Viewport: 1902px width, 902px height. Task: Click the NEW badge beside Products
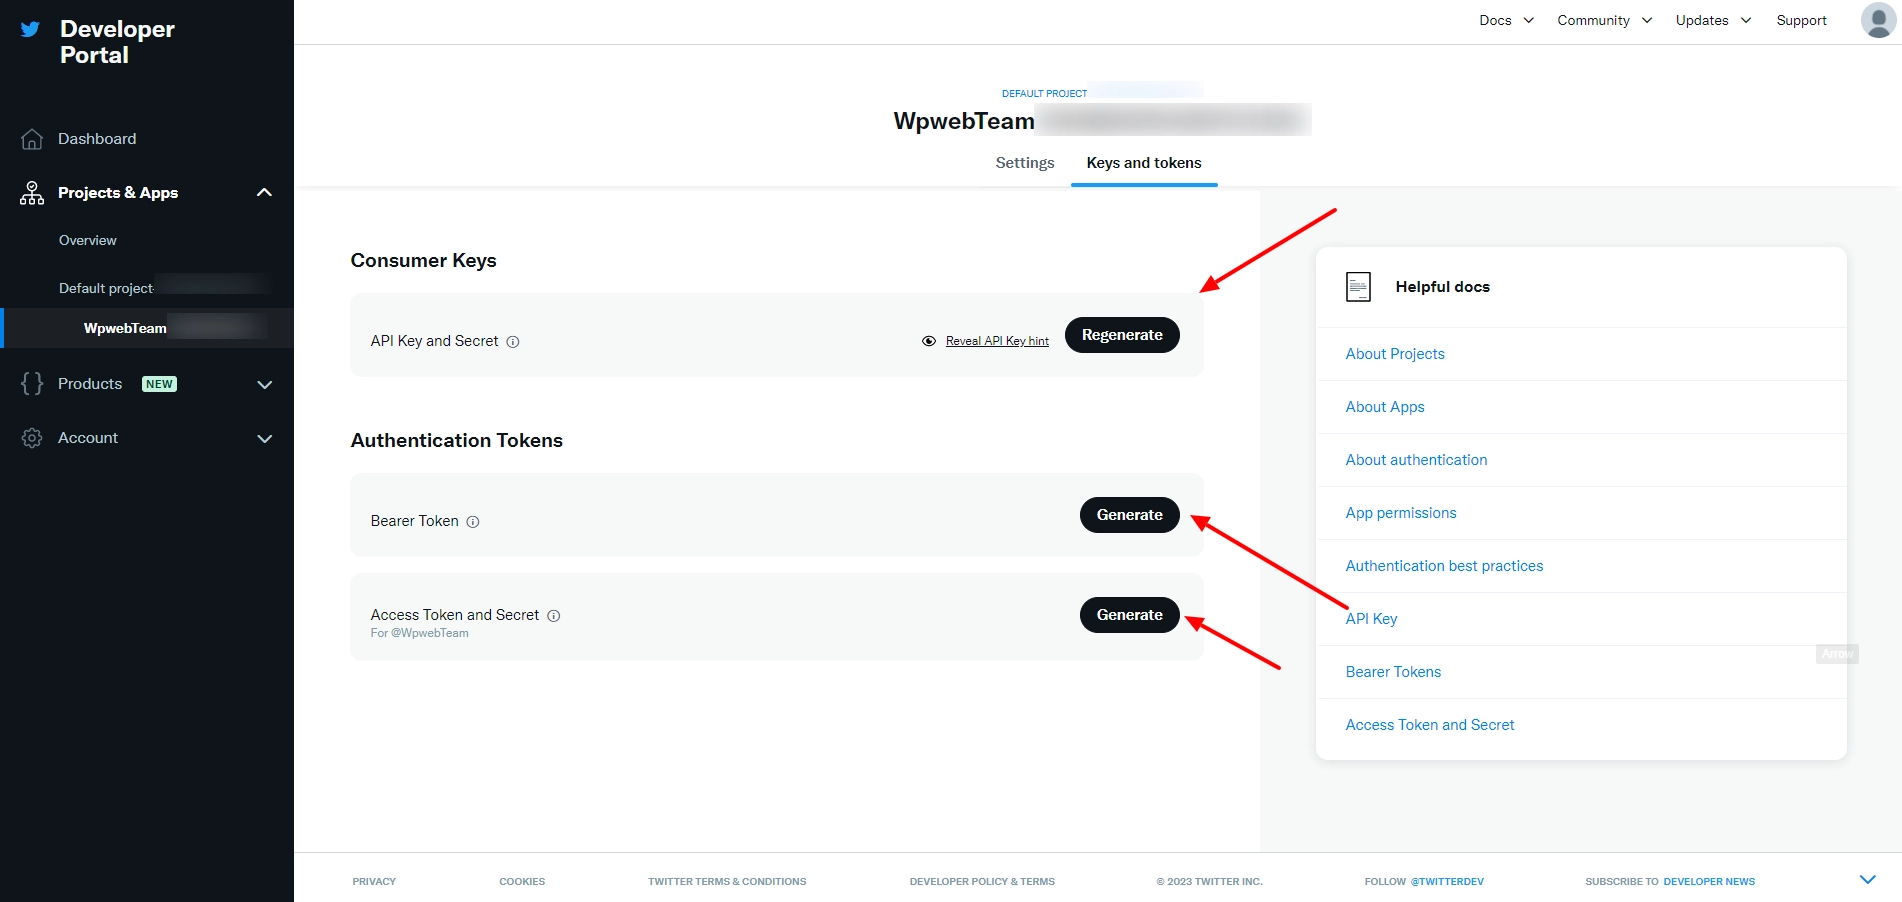click(x=159, y=384)
